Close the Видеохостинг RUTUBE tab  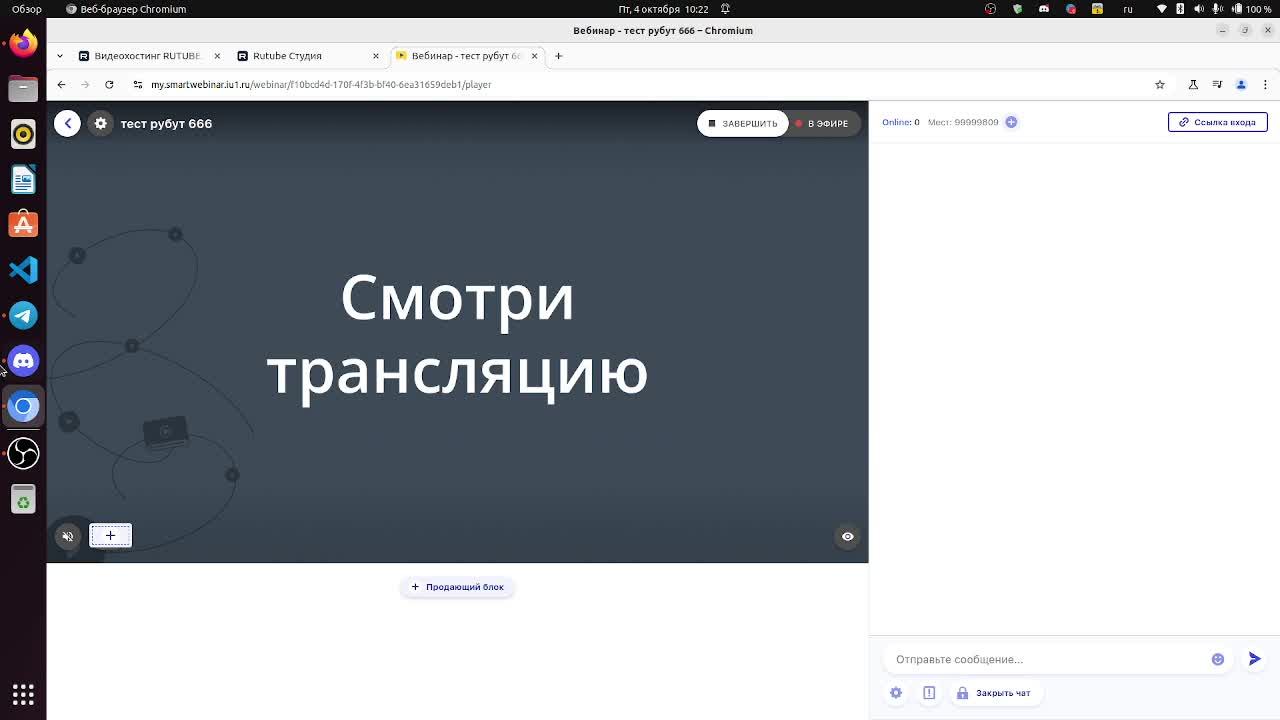pyautogui.click(x=217, y=56)
